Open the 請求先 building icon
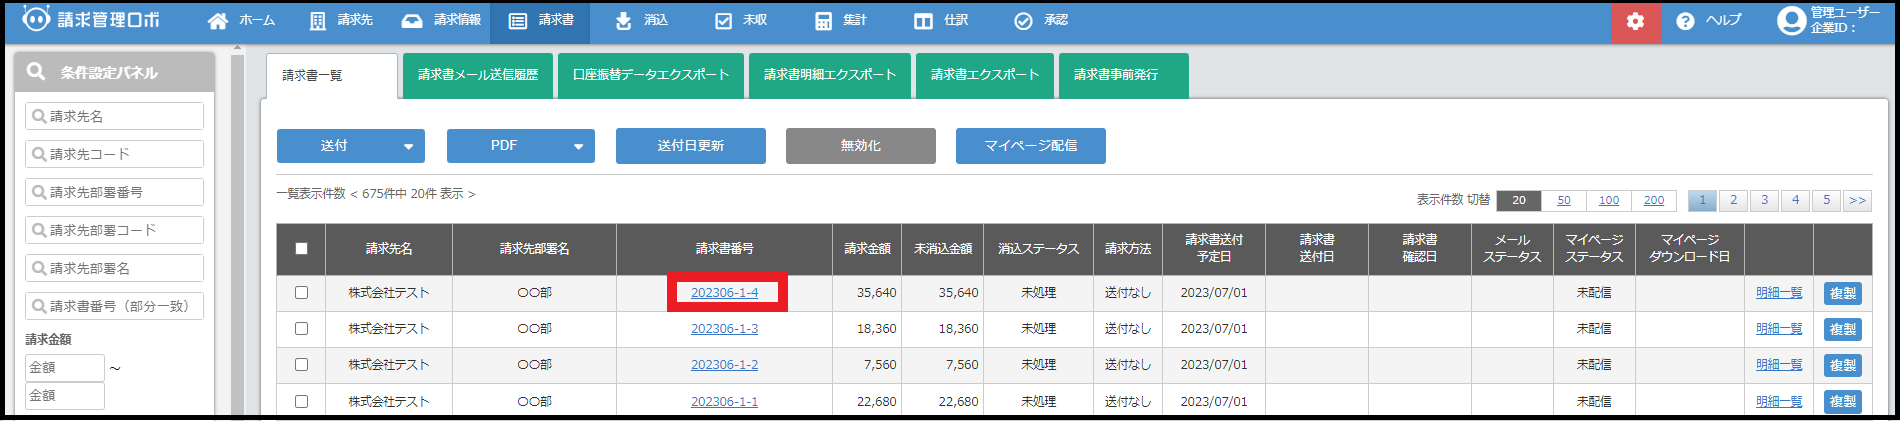 pos(317,21)
